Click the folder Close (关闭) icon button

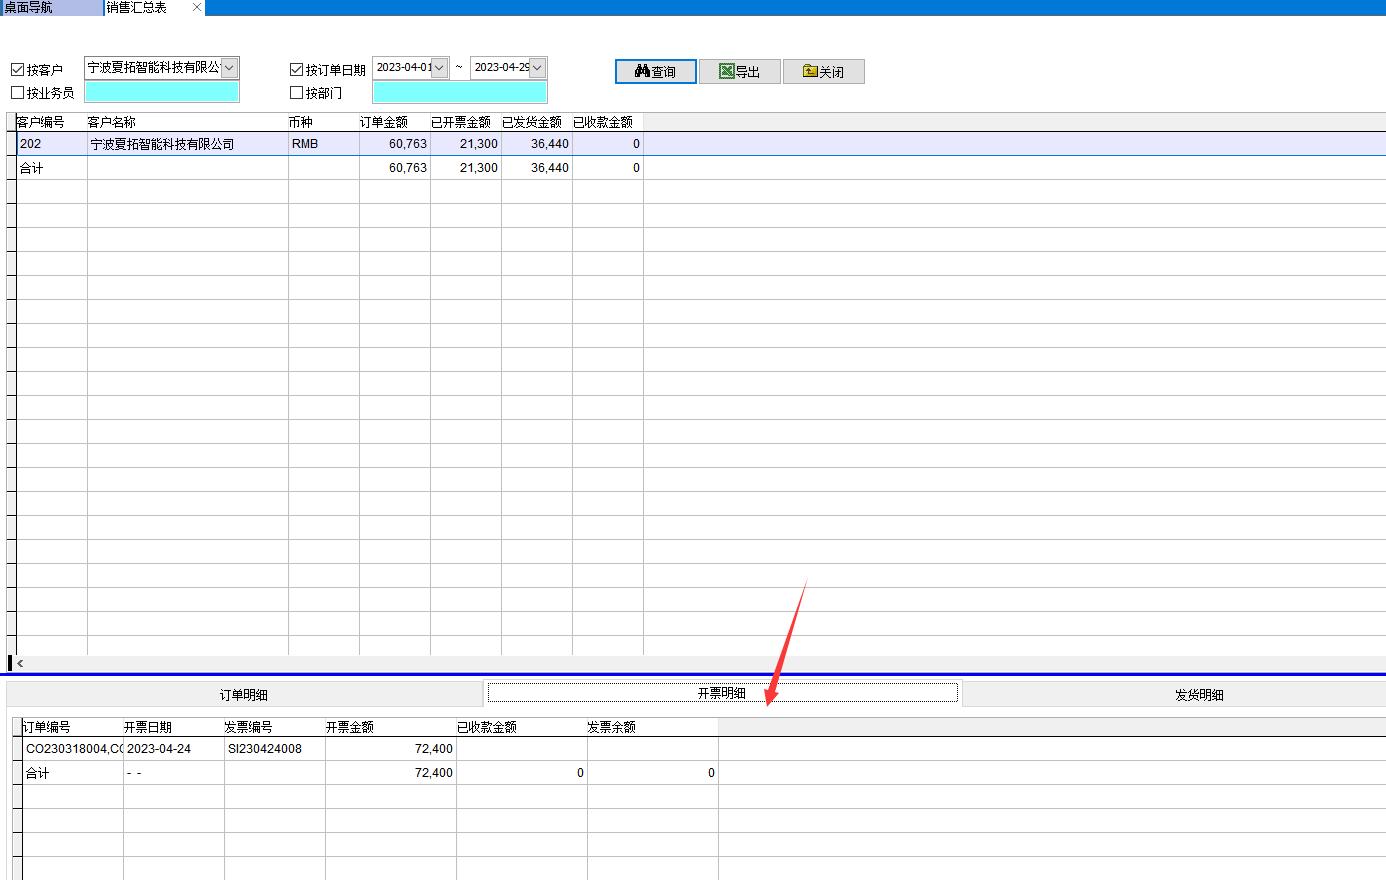pyautogui.click(x=823, y=71)
